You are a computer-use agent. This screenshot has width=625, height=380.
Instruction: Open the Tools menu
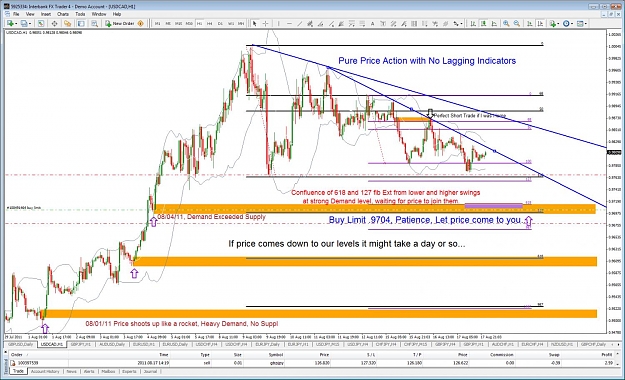click(81, 14)
